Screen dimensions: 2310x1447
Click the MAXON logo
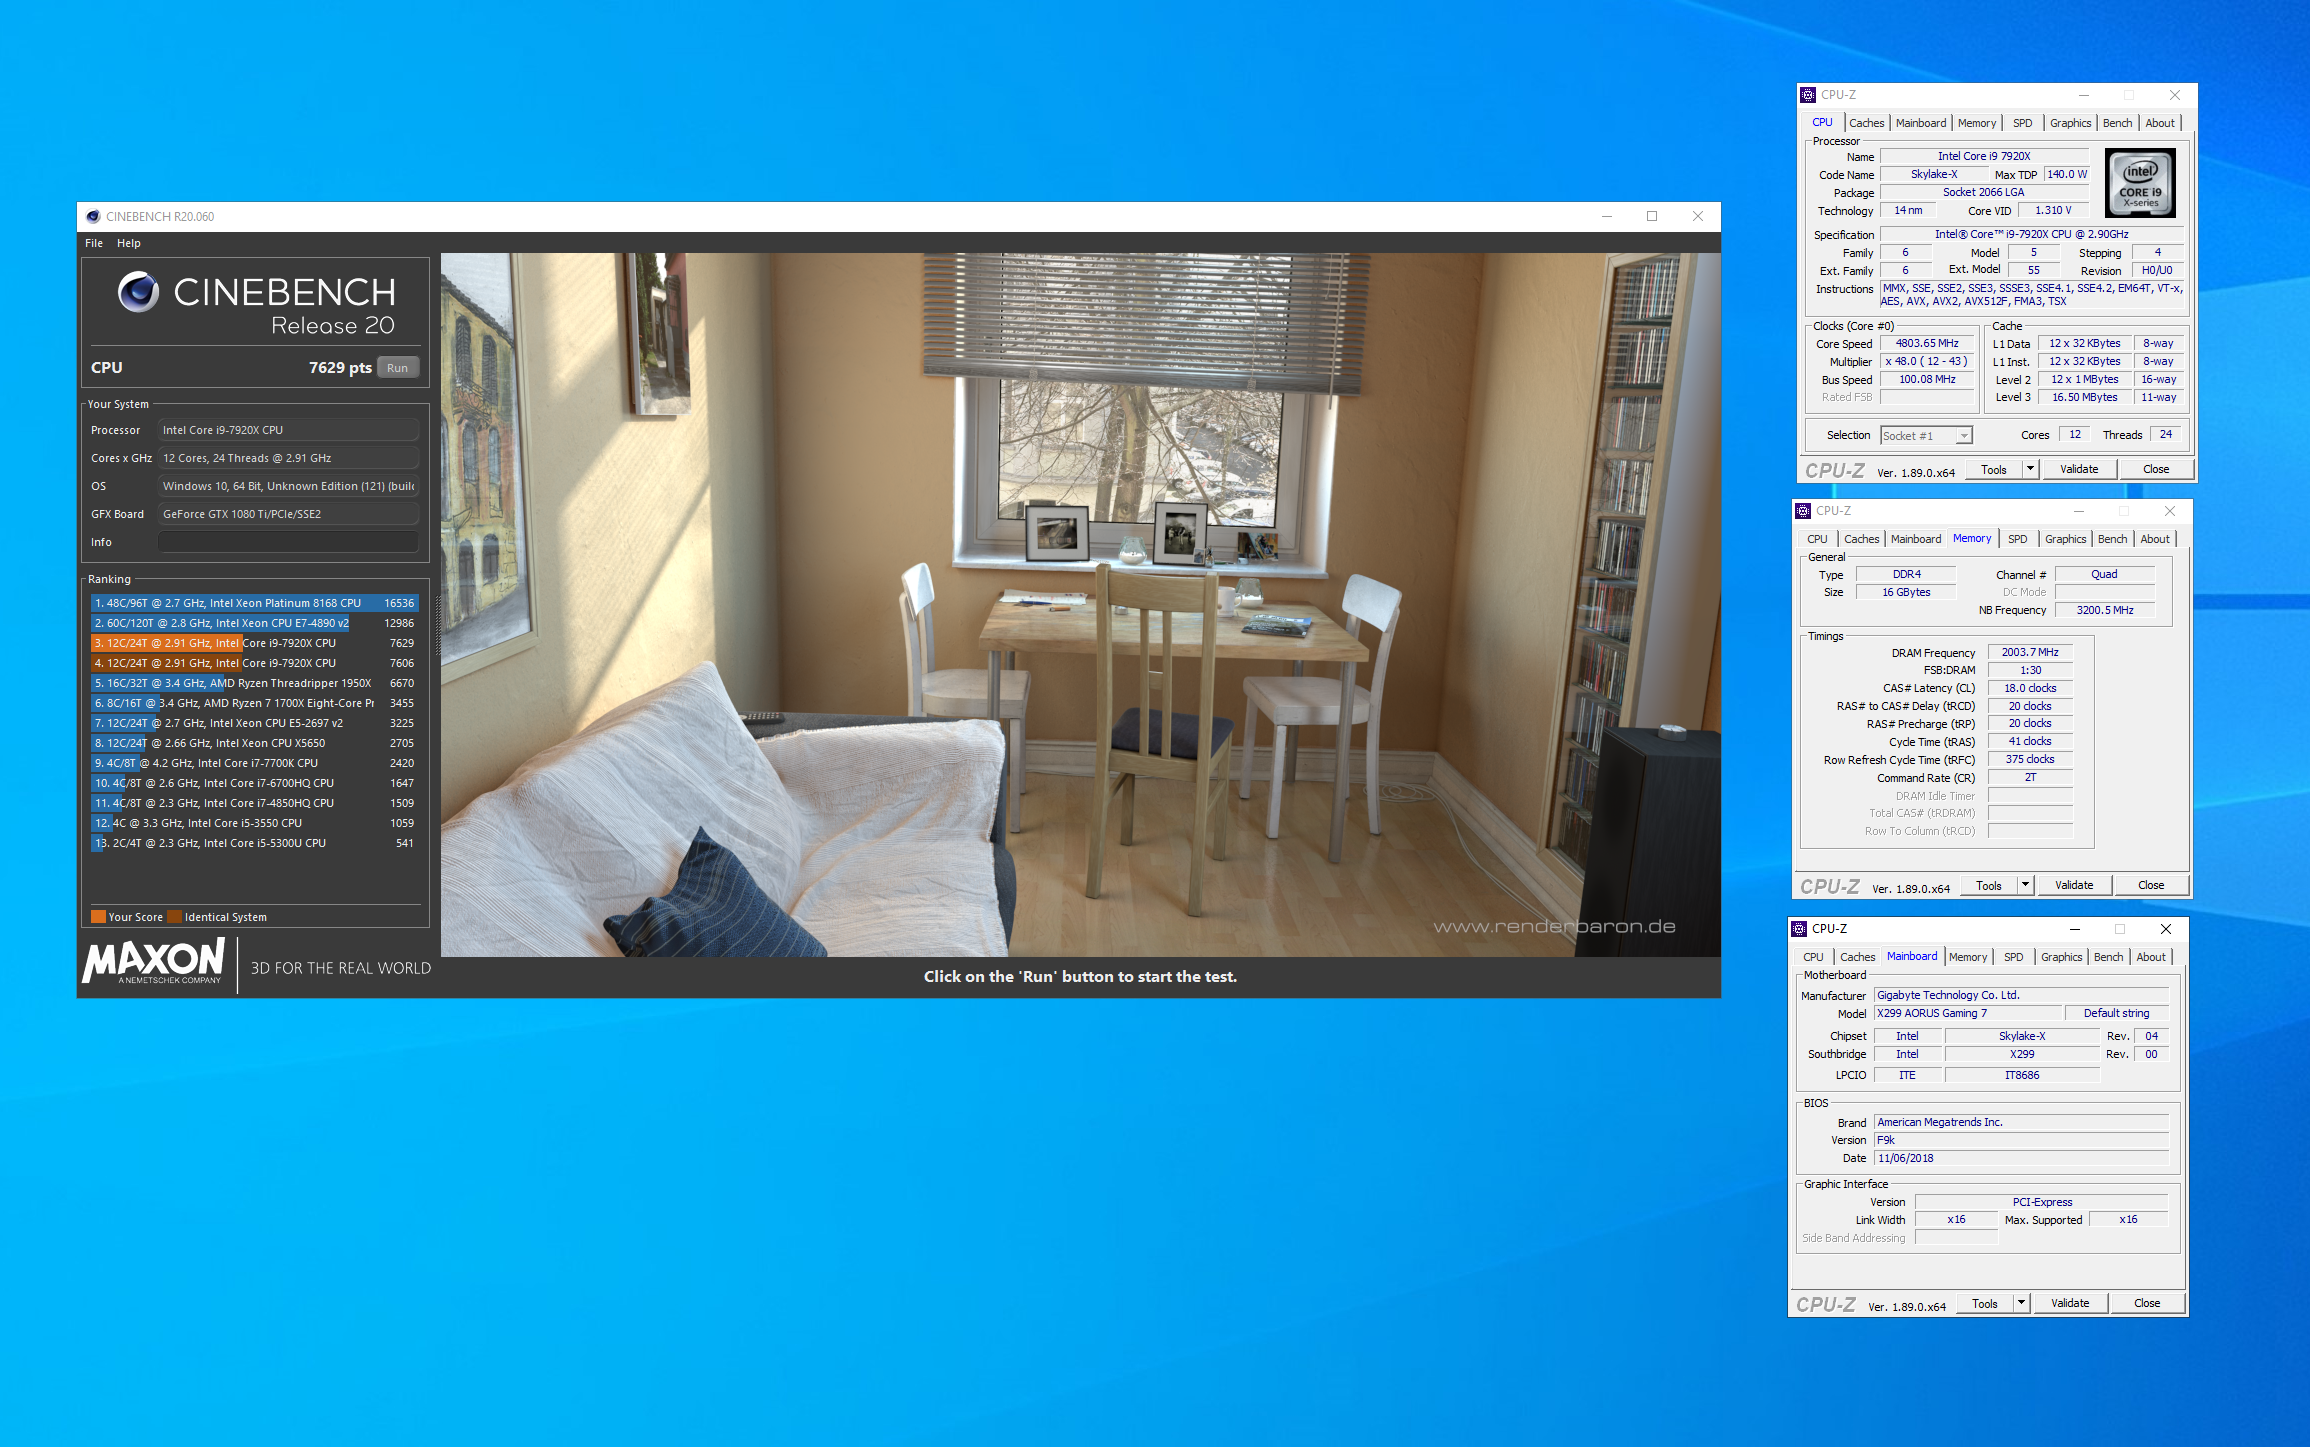[154, 962]
